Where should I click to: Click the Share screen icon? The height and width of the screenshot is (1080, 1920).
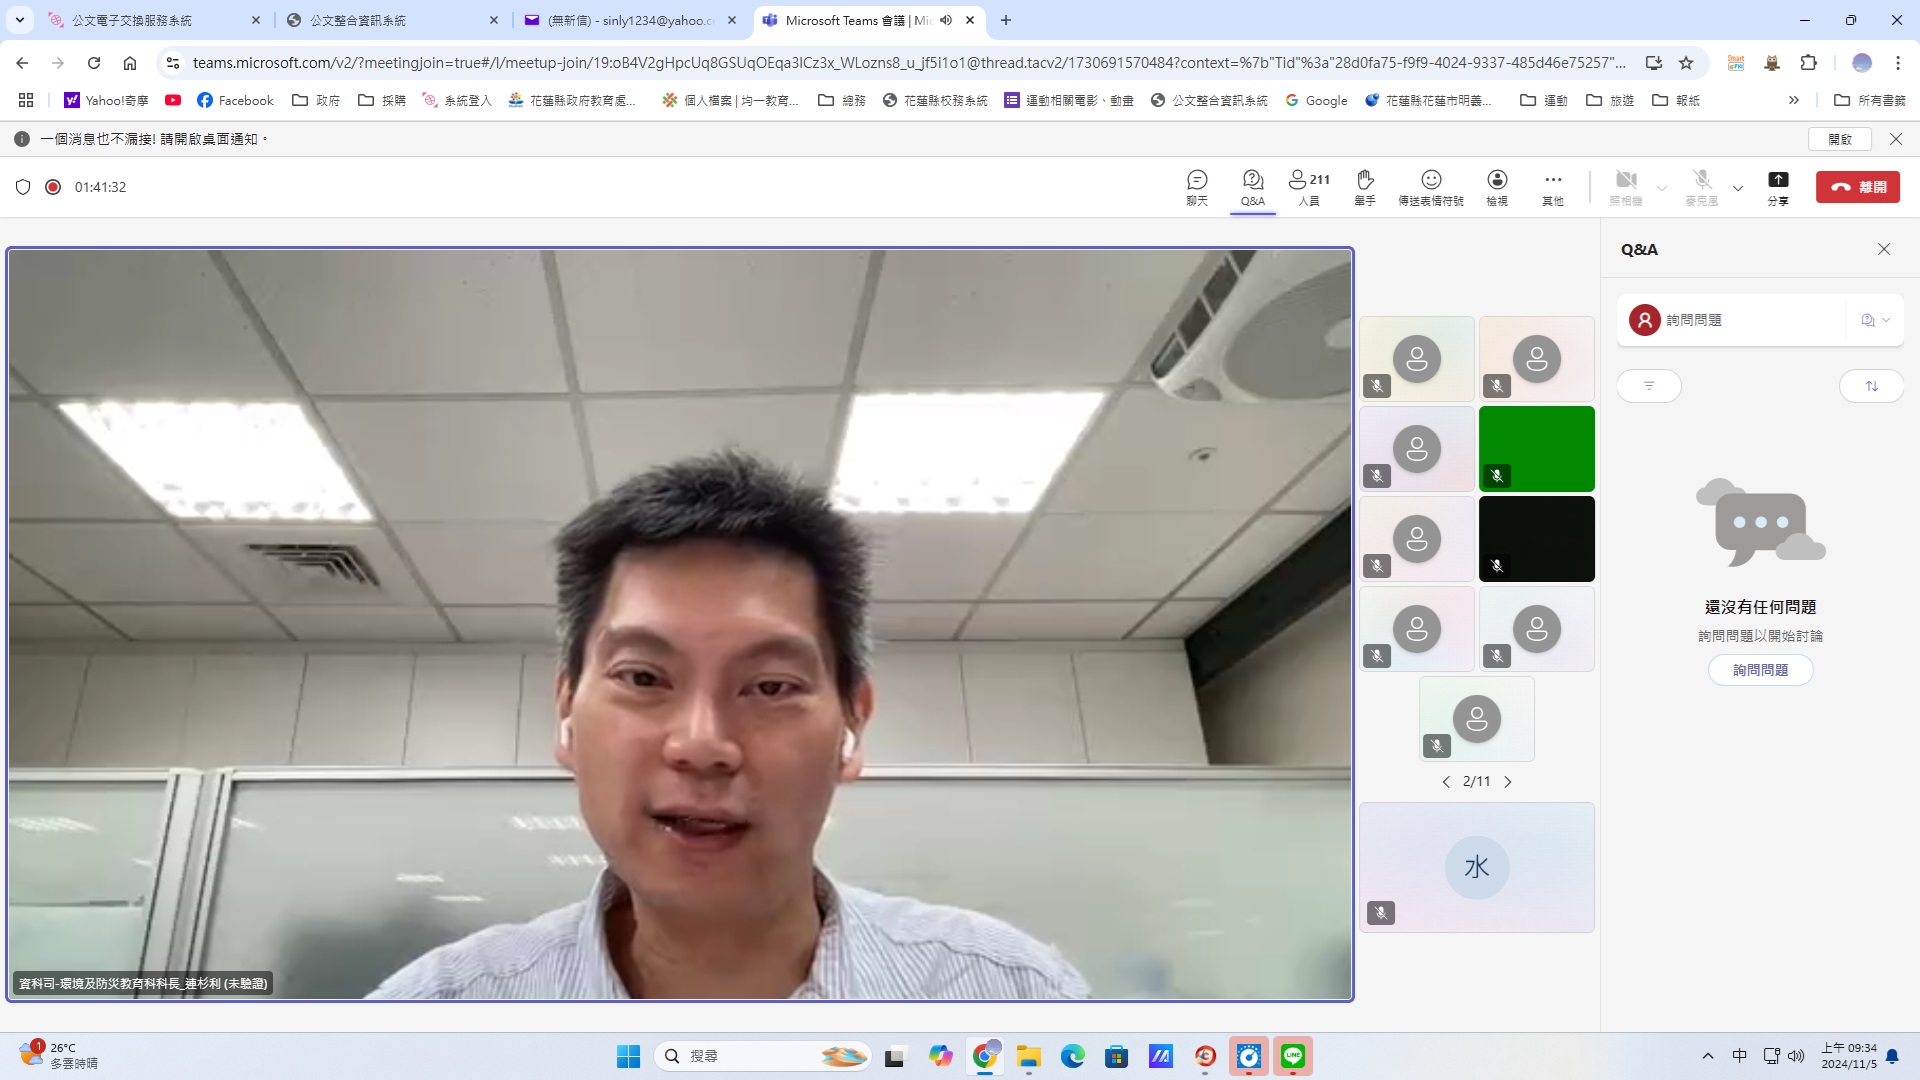coord(1777,186)
